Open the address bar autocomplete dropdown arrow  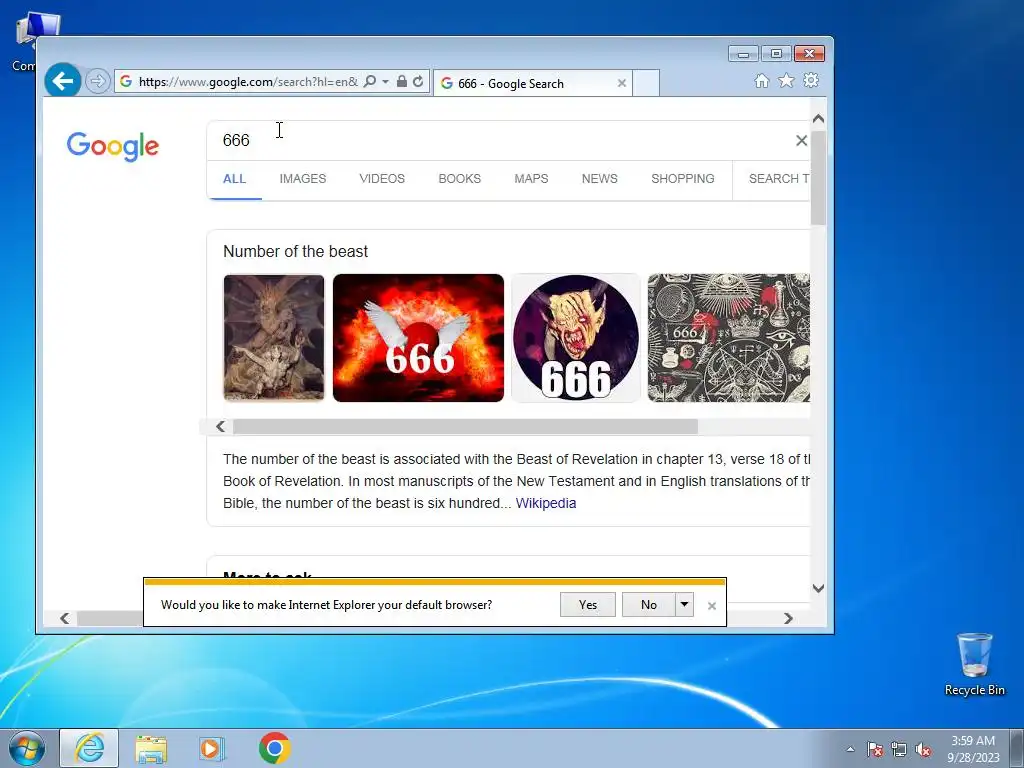coord(385,81)
